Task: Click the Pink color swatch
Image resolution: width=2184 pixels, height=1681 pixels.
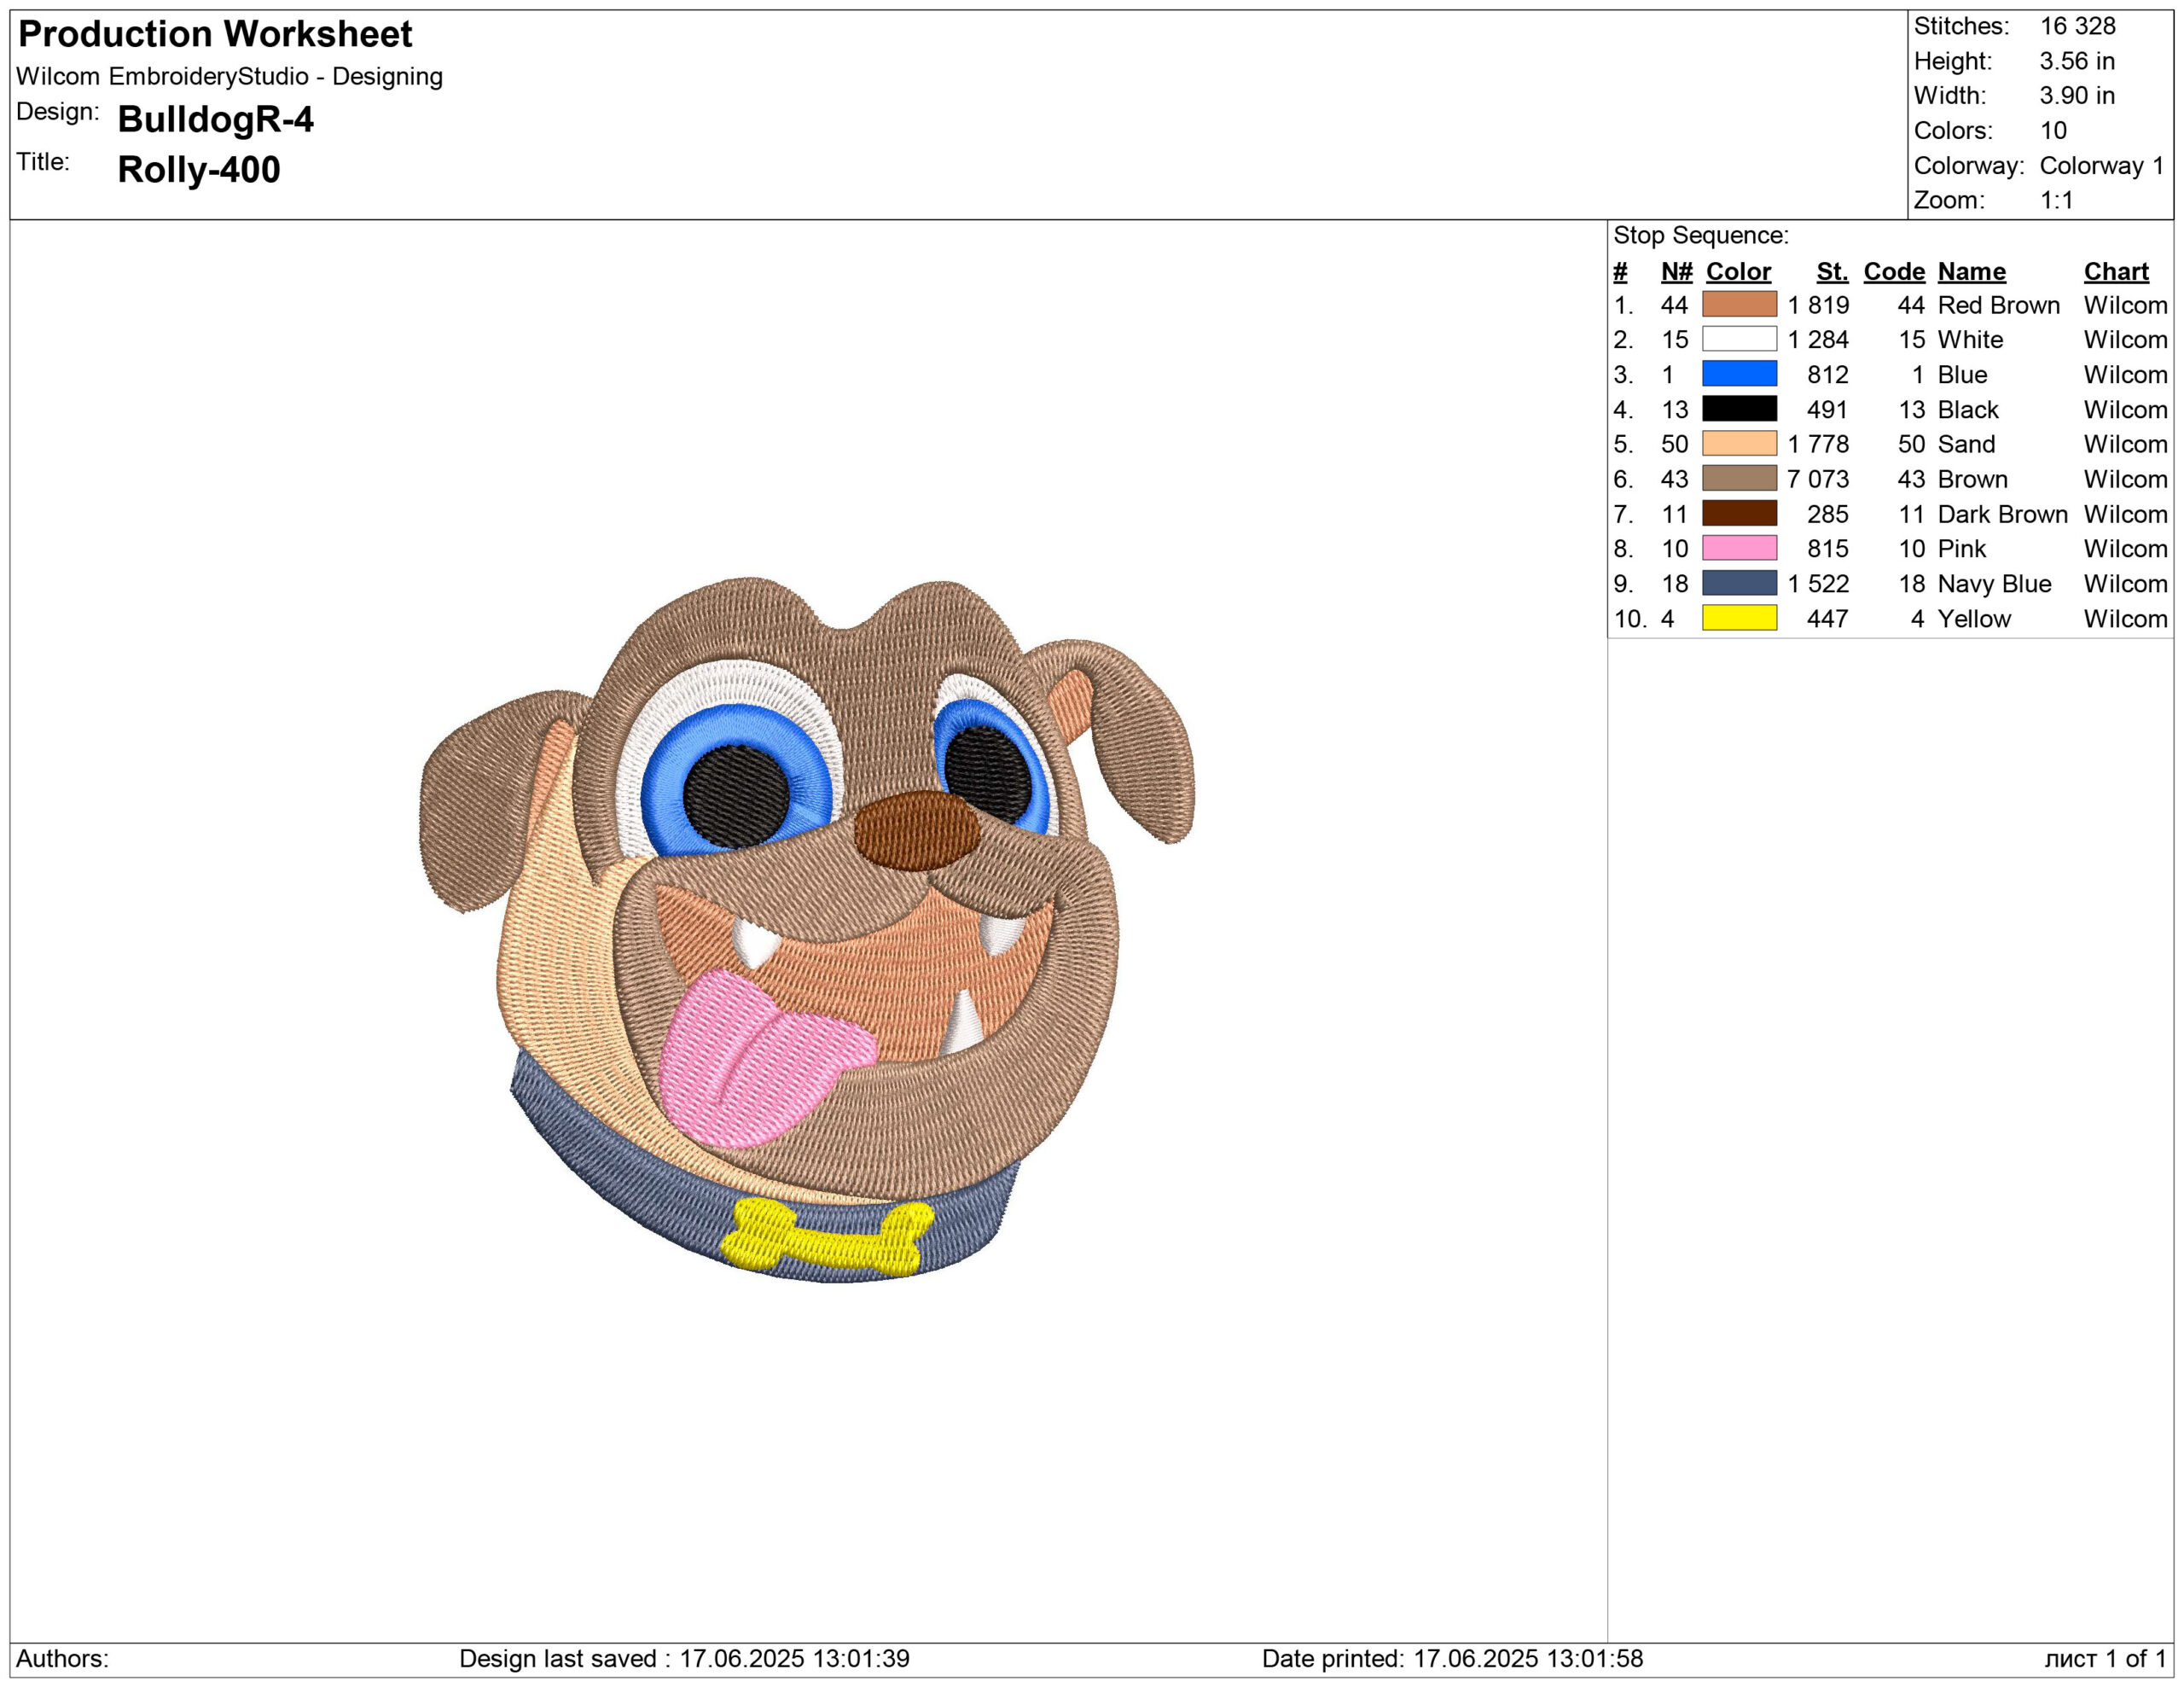Action: click(1739, 548)
